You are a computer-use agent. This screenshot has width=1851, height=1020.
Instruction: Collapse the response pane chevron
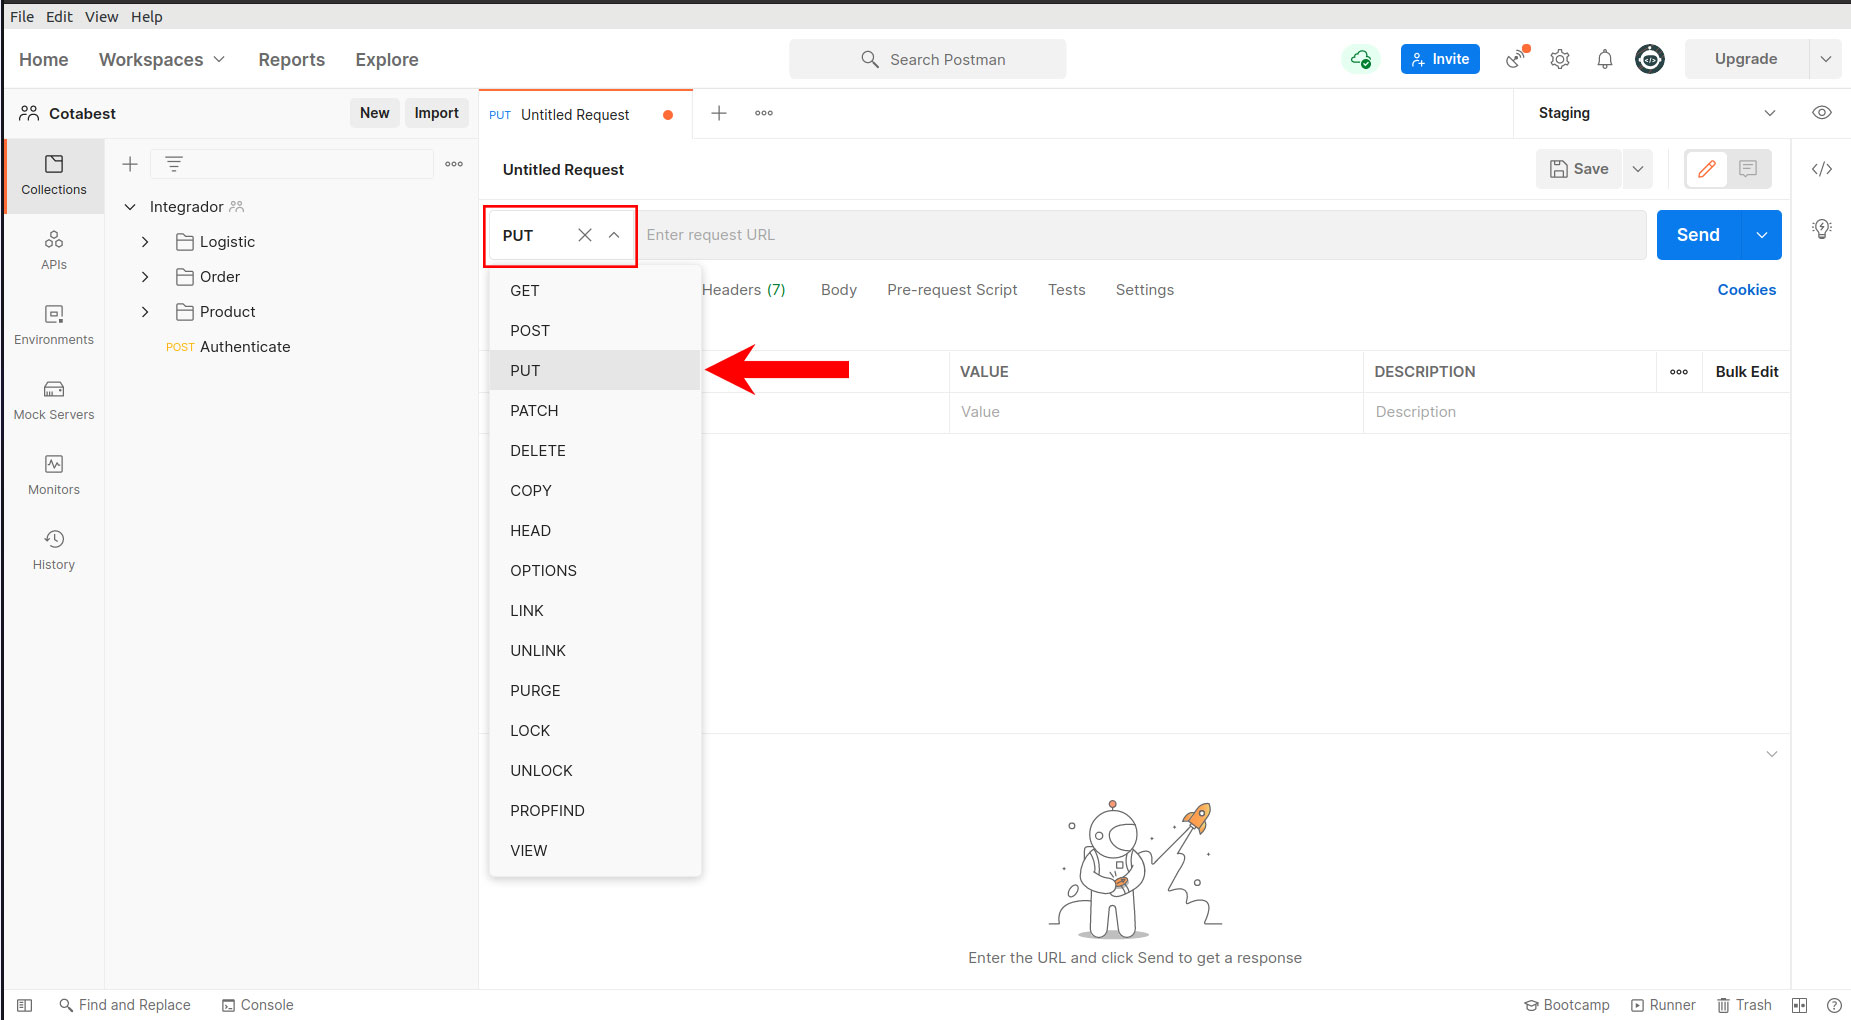coord(1772,754)
